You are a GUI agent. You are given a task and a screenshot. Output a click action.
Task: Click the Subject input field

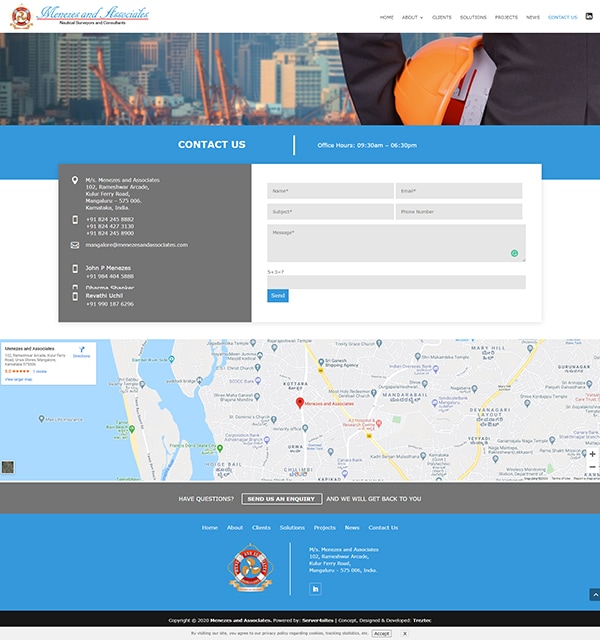[330, 211]
